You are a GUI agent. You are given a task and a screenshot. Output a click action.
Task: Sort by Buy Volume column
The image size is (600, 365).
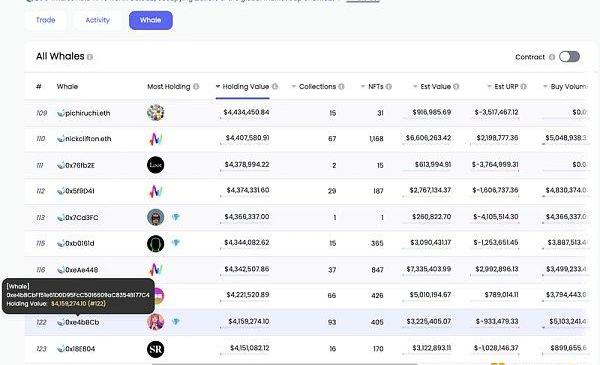tap(545, 86)
